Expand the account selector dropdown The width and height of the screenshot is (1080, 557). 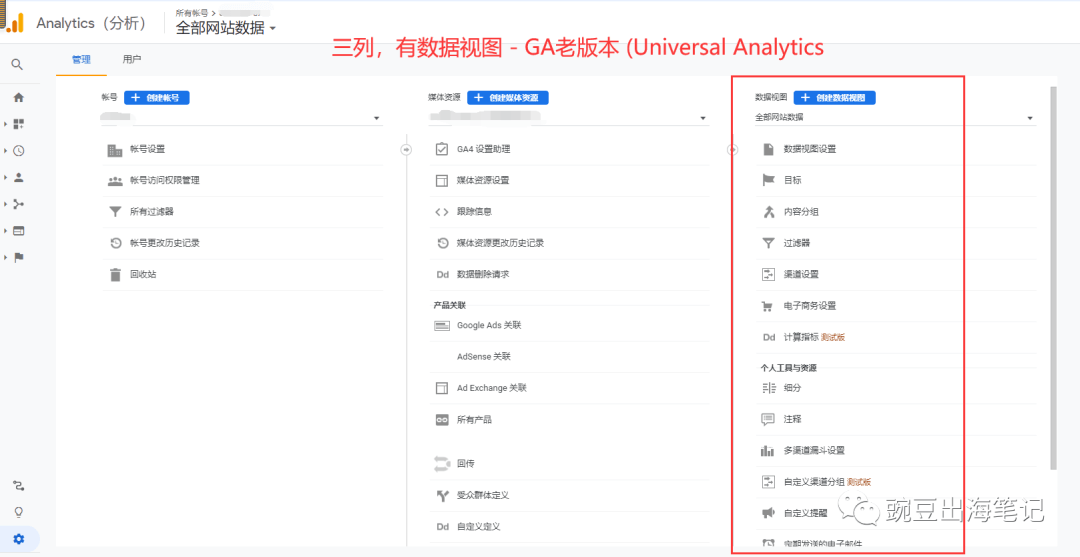(x=377, y=118)
